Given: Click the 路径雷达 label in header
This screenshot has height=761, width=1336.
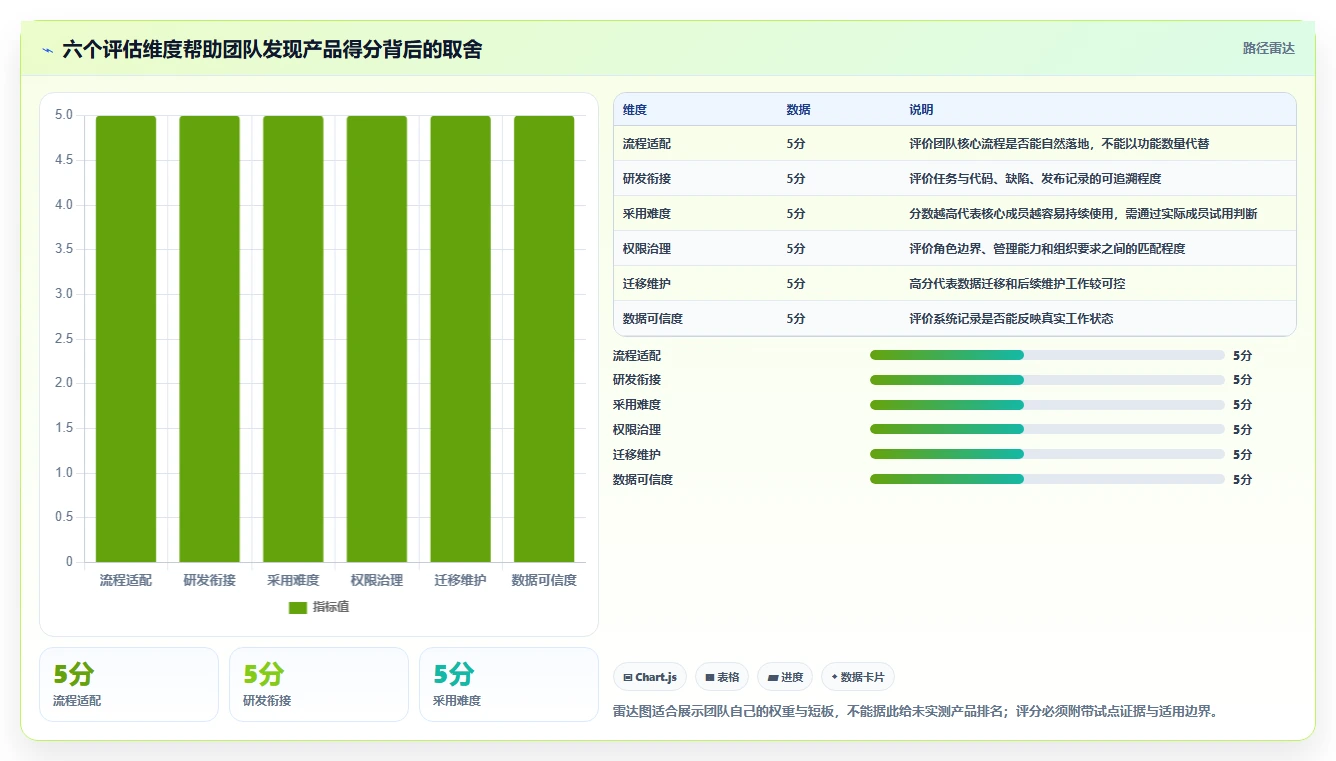Looking at the screenshot, I should point(1269,48).
